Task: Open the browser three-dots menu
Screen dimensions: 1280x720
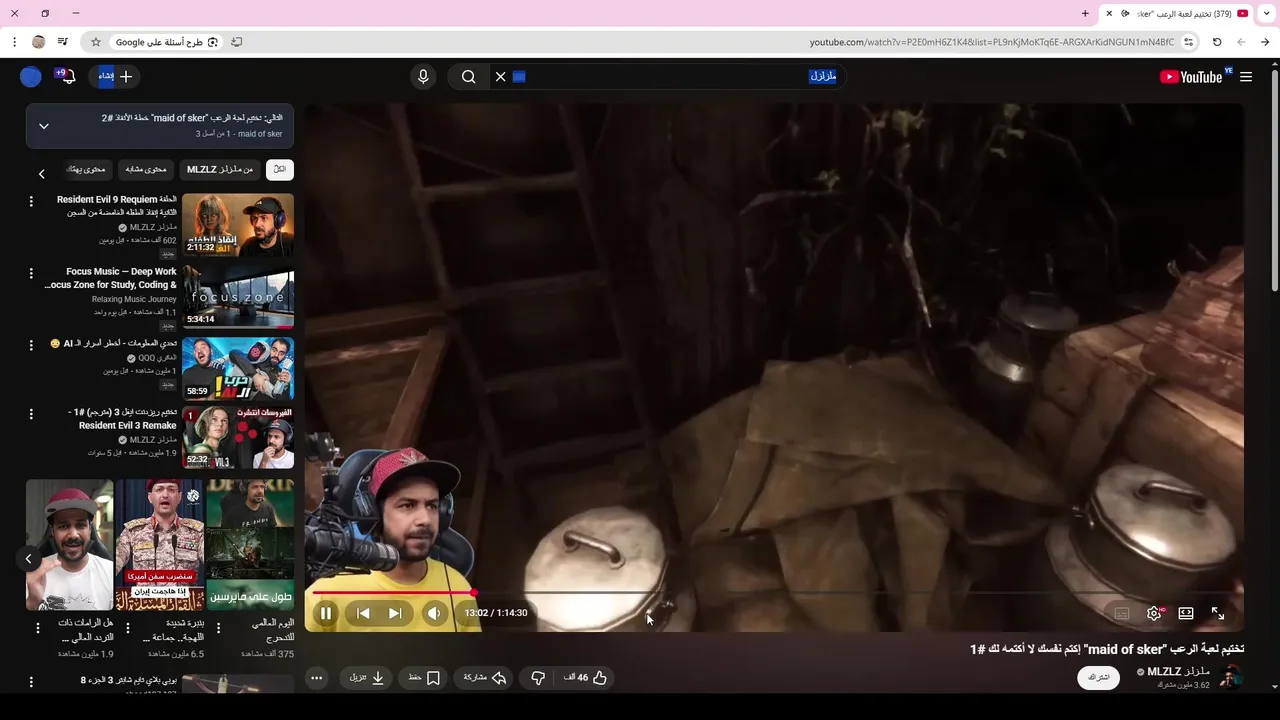Action: 14,42
